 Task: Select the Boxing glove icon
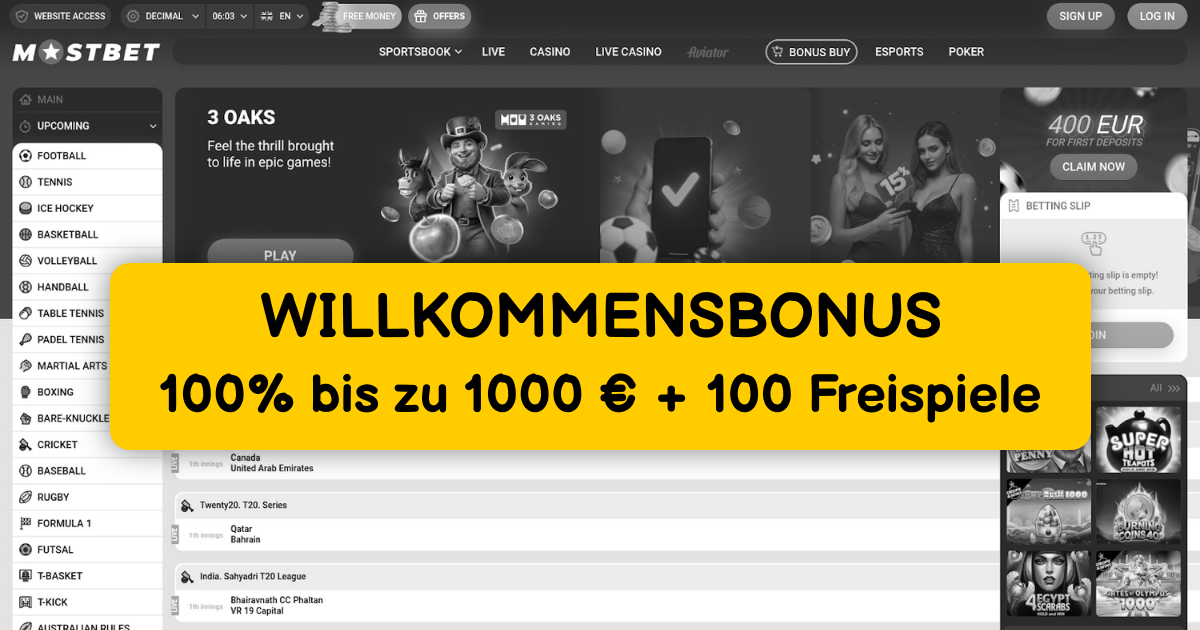[x=26, y=392]
